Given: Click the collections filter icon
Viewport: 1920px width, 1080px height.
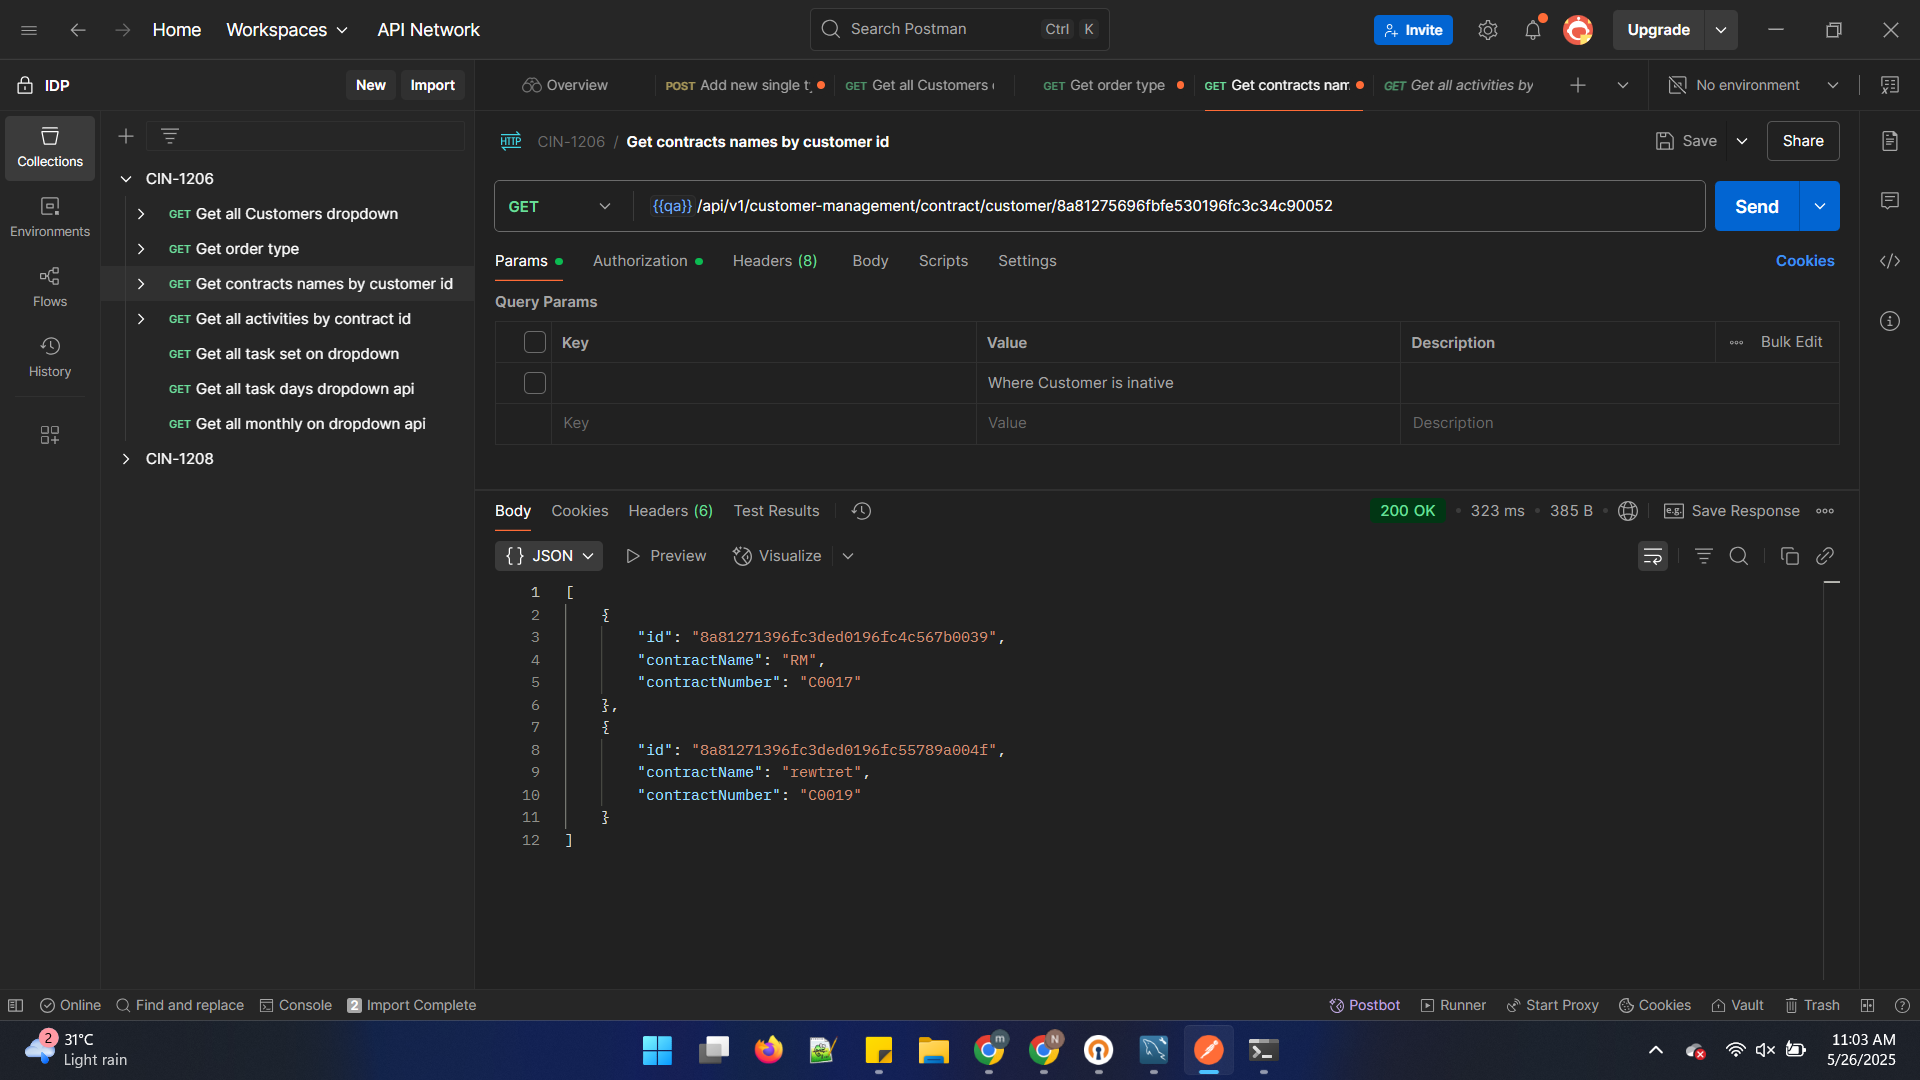Looking at the screenshot, I should 170,136.
